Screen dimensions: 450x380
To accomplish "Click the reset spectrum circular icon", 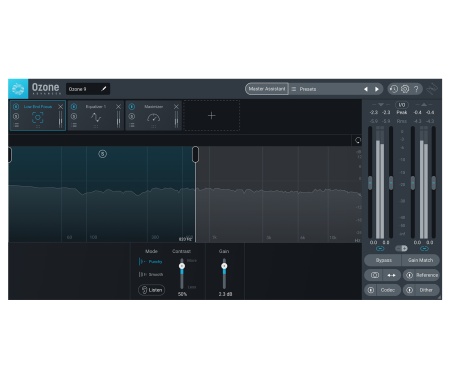I will coord(358,140).
